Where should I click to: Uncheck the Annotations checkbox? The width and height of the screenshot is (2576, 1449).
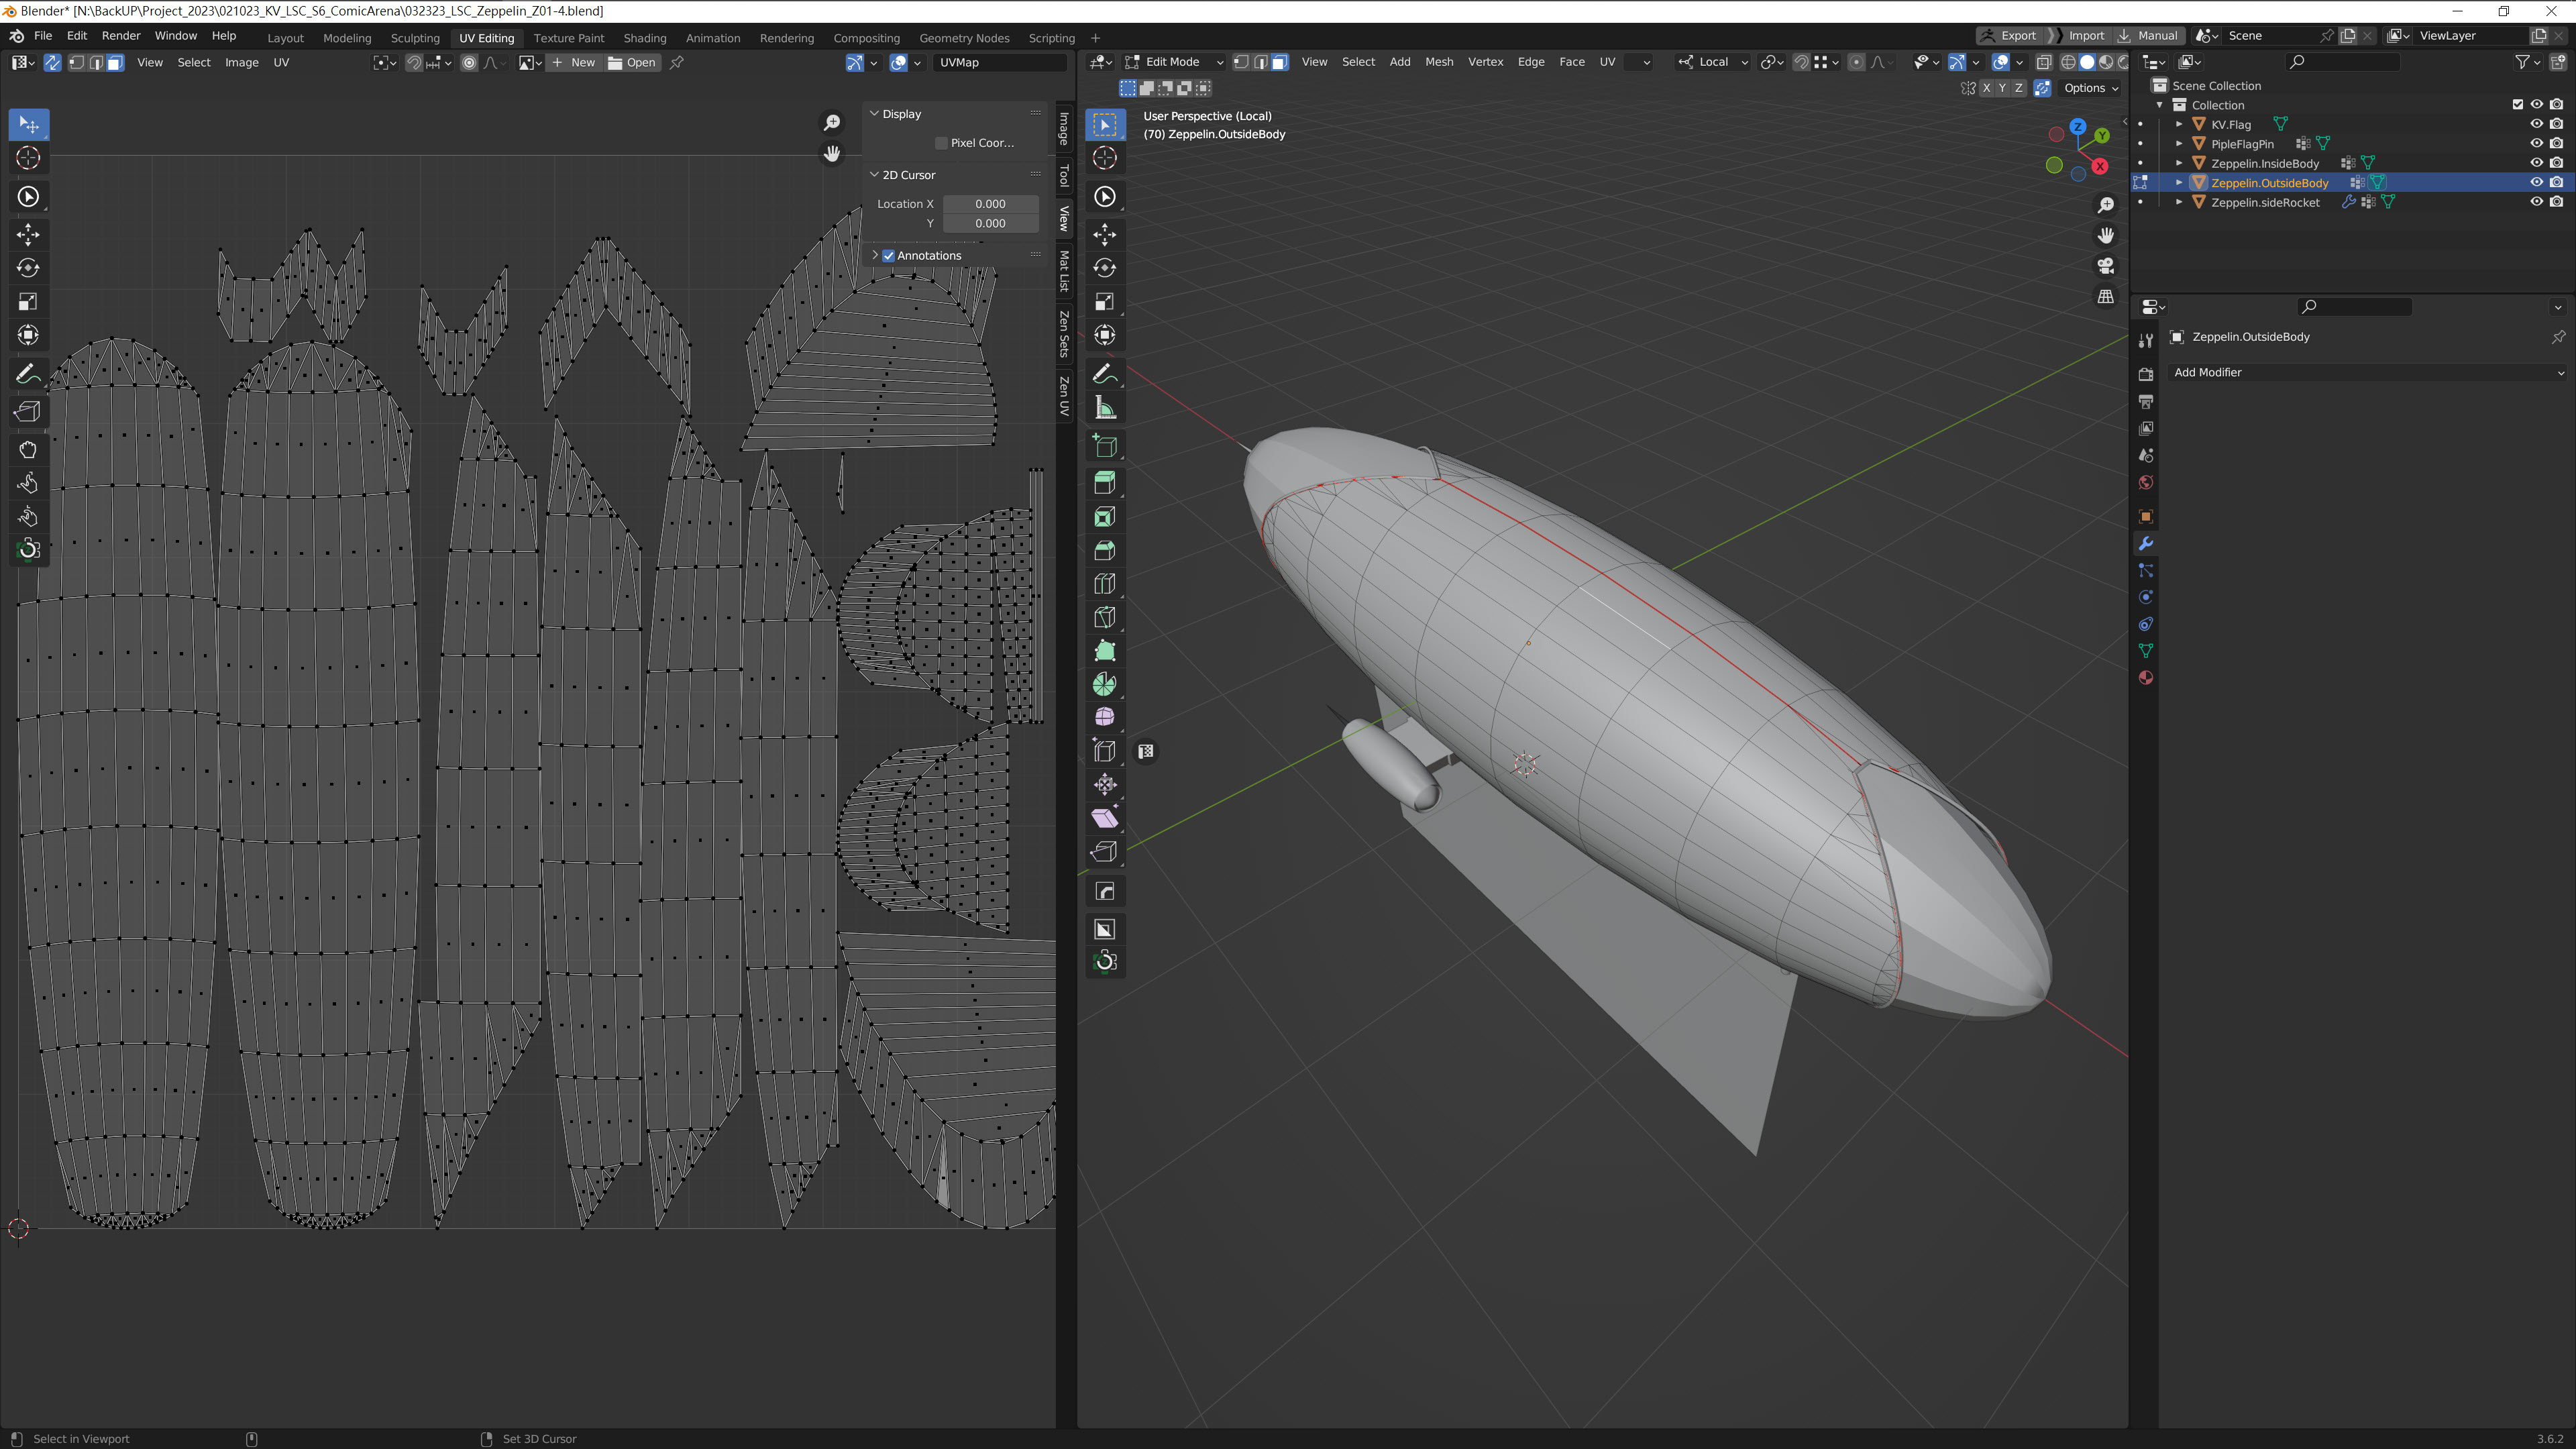click(x=888, y=255)
